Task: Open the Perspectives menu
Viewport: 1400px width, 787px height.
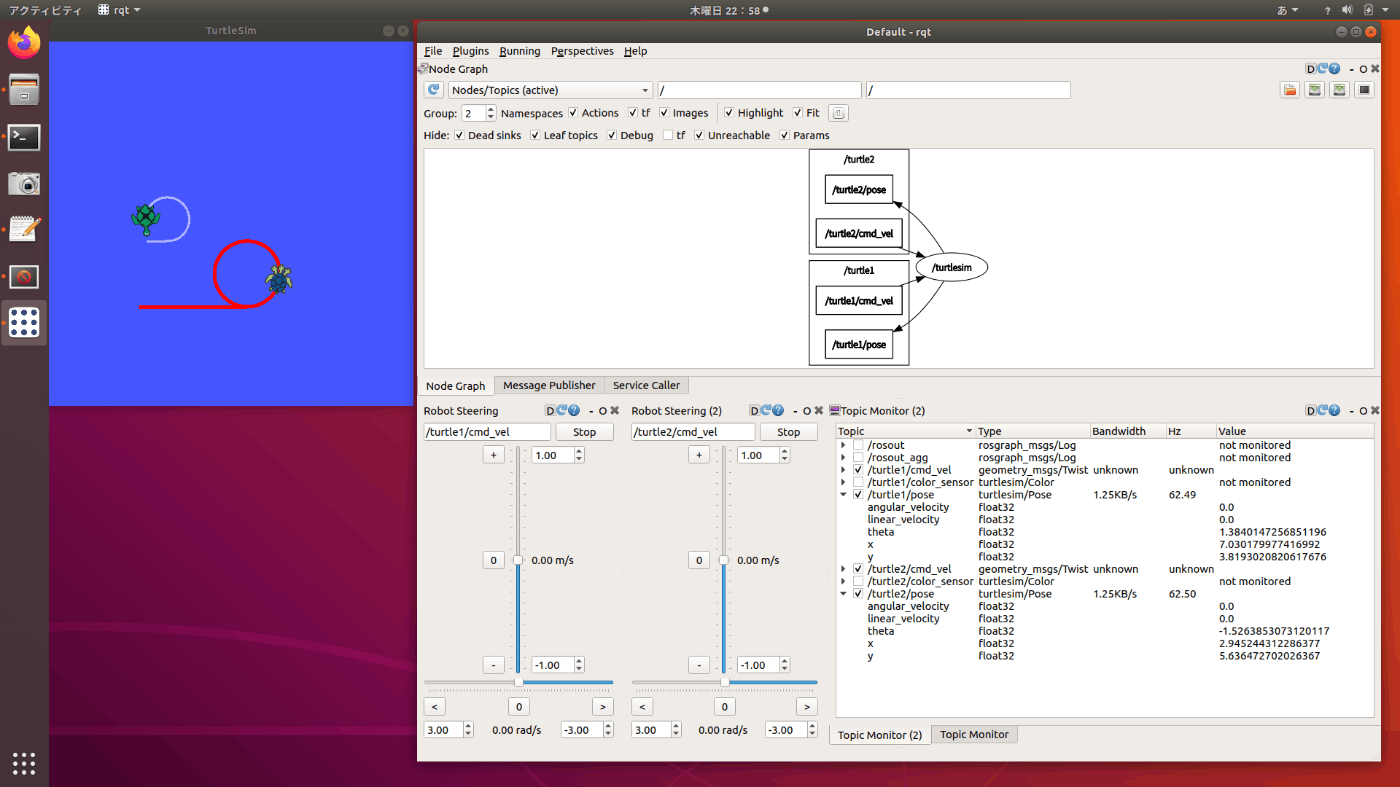Action: pos(582,51)
